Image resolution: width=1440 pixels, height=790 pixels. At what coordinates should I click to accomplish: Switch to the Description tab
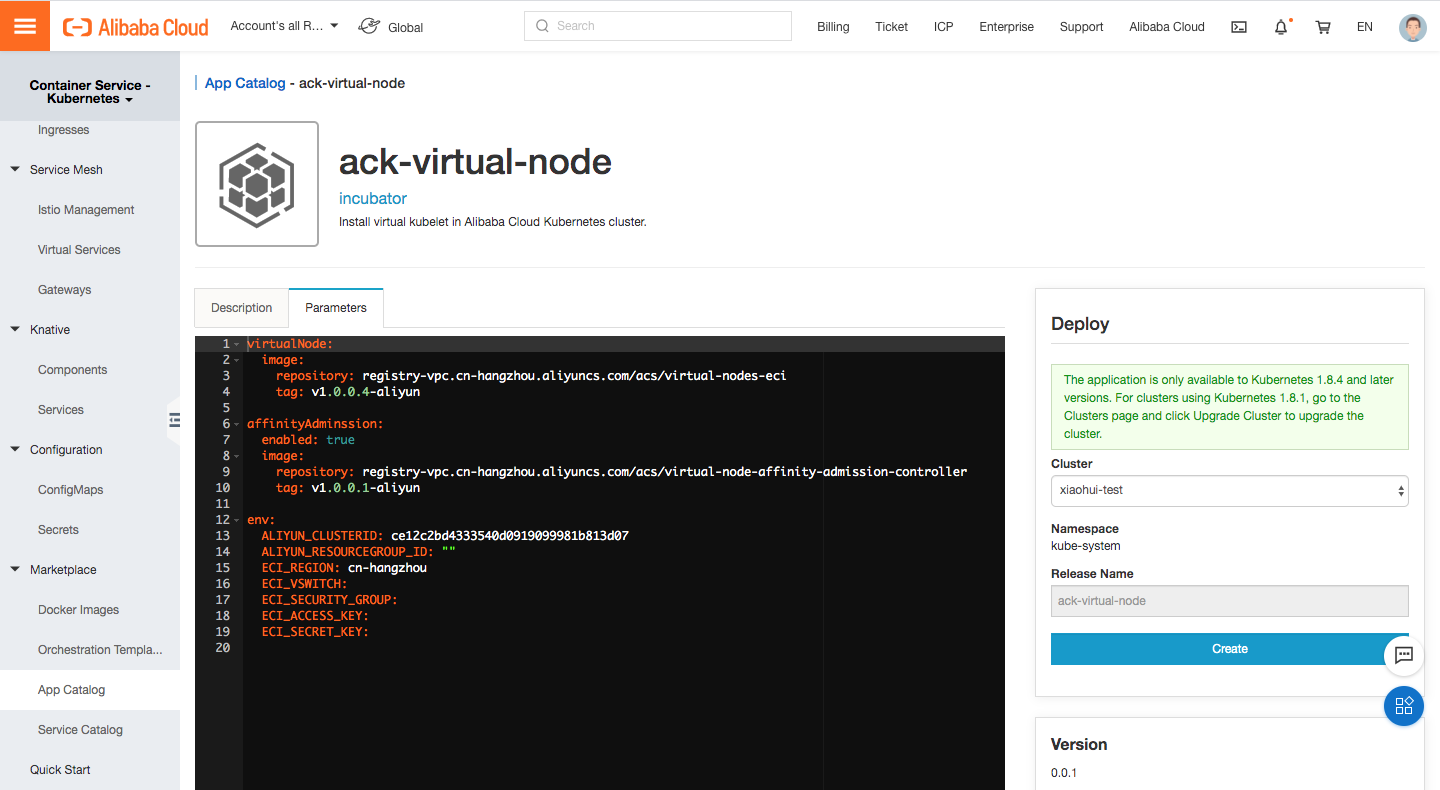(242, 308)
